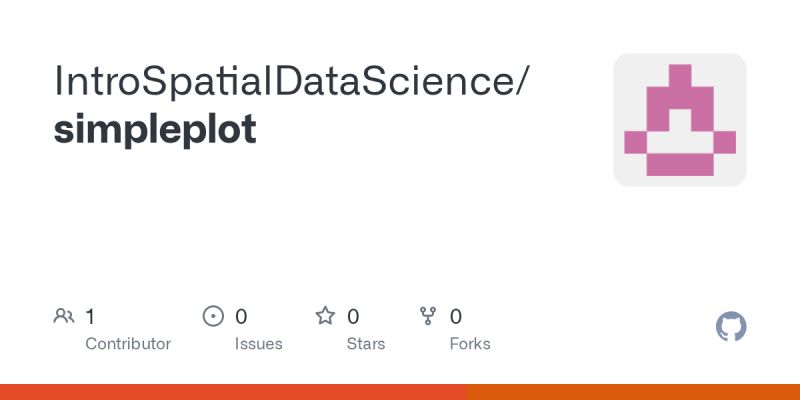Open the IntroSpatialDataScience owner link
Screen dimensions: 800x400
click(x=283, y=83)
